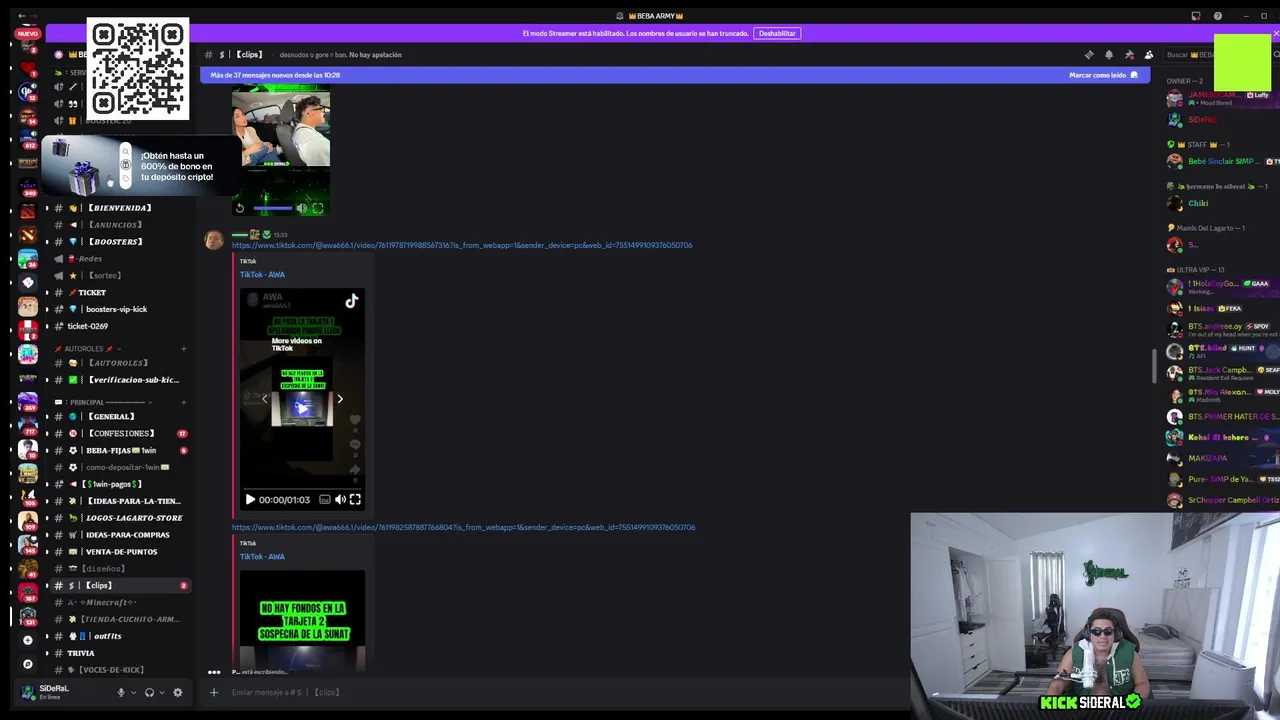The image size is (1280, 720).
Task: Seek on TikTok video progress bar
Action: click(x=302, y=488)
